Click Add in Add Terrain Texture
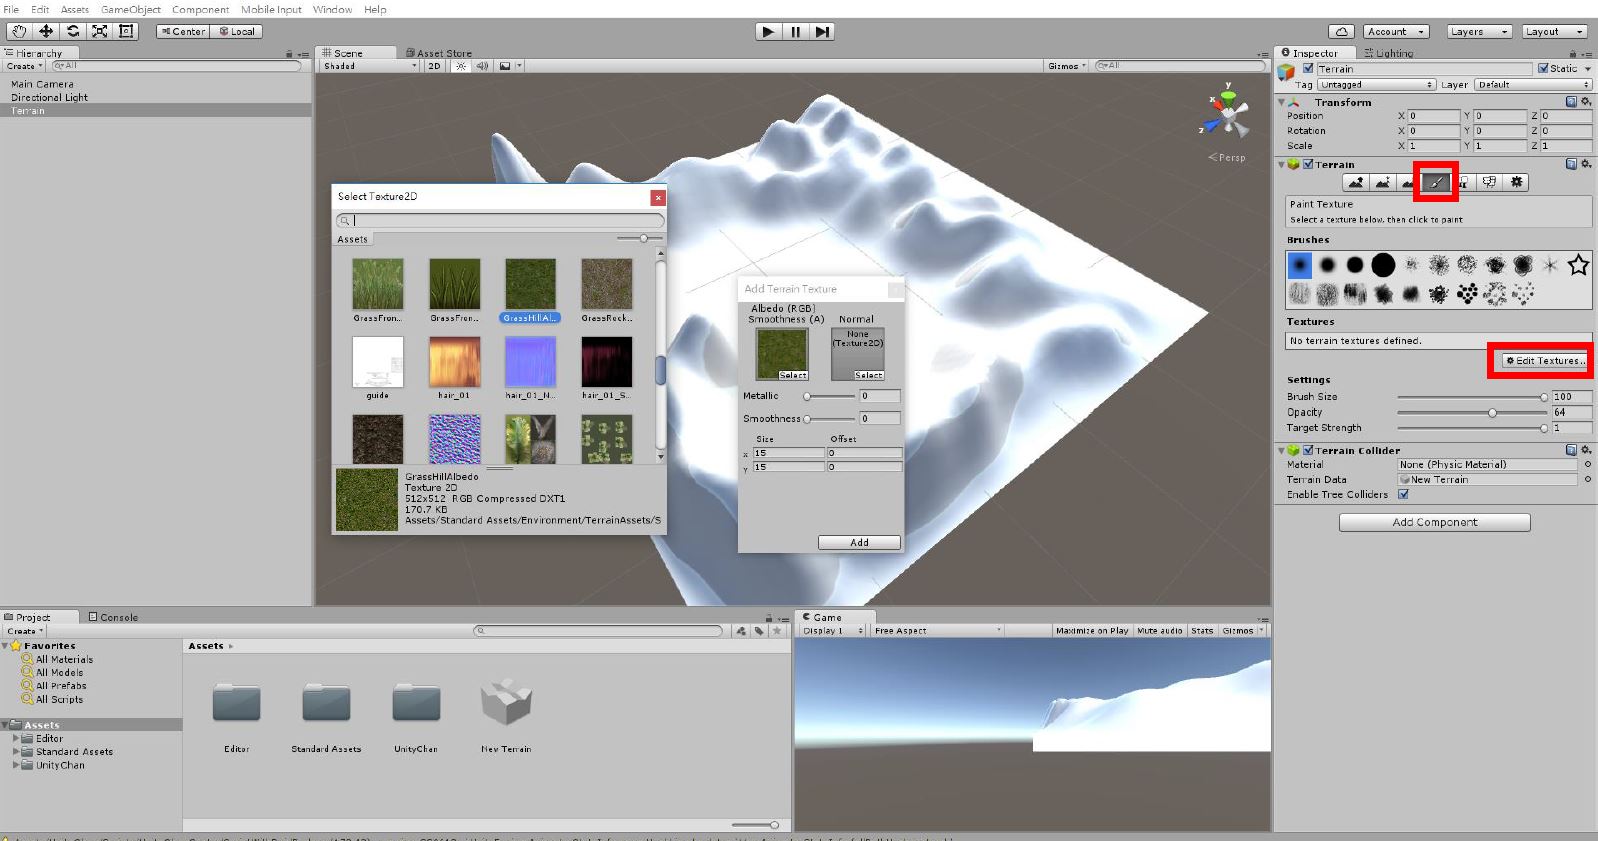 859,542
